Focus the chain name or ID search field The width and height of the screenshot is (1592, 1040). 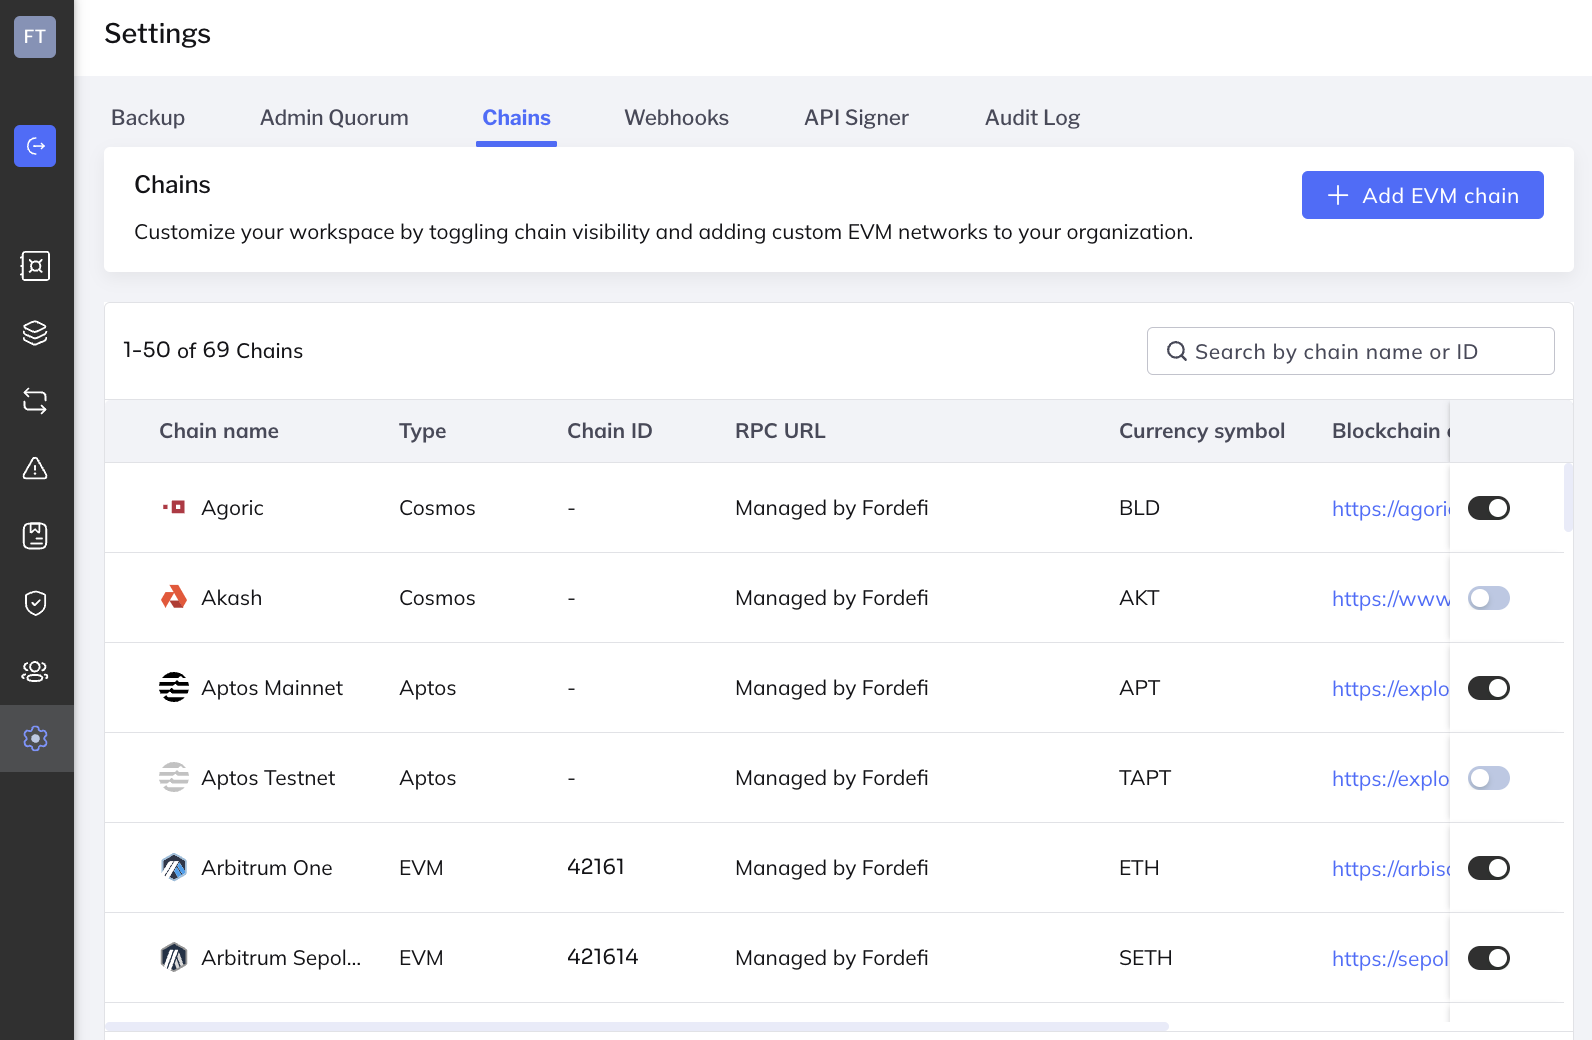[1350, 351]
